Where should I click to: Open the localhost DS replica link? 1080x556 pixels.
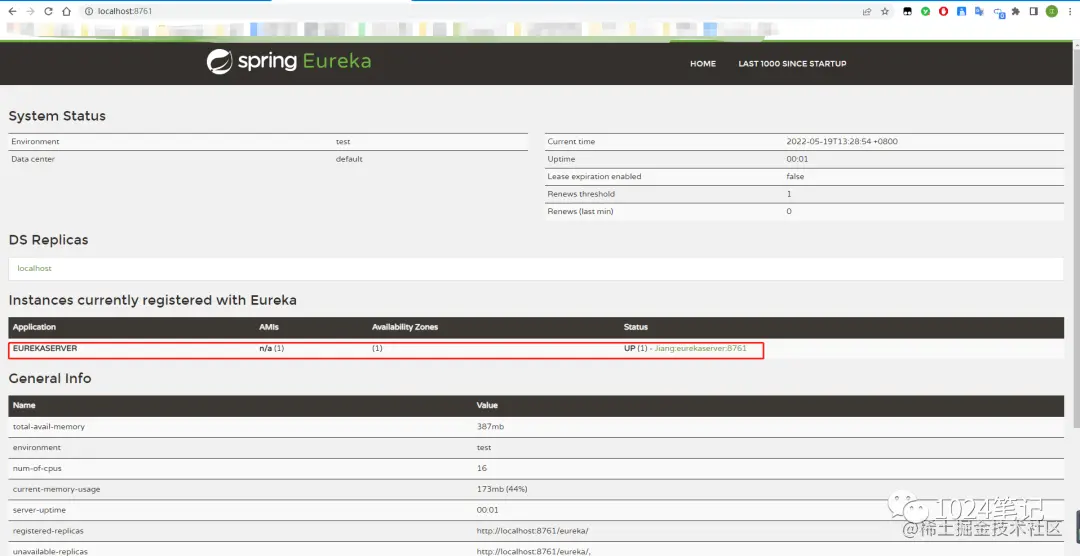tap(34, 268)
